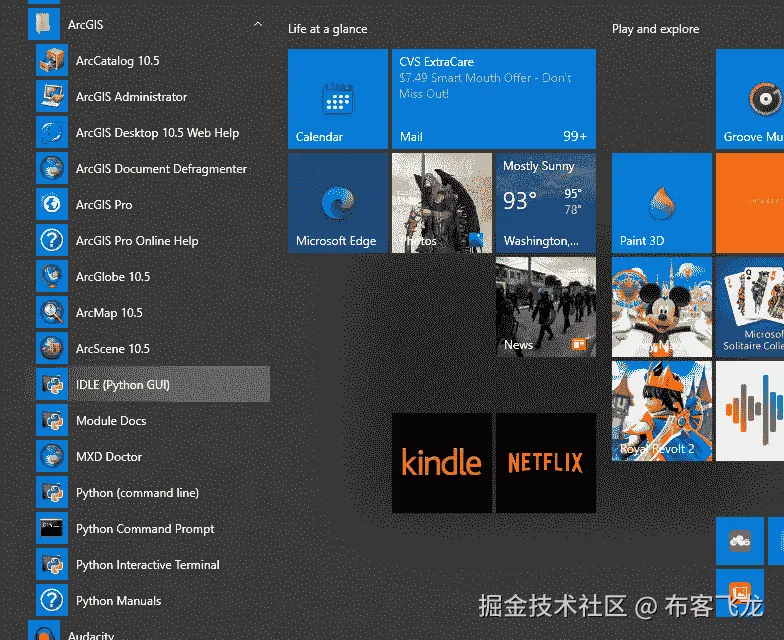This screenshot has width=784, height=640.
Task: Open the orange tile beside Paint 3D
Action: pos(750,203)
